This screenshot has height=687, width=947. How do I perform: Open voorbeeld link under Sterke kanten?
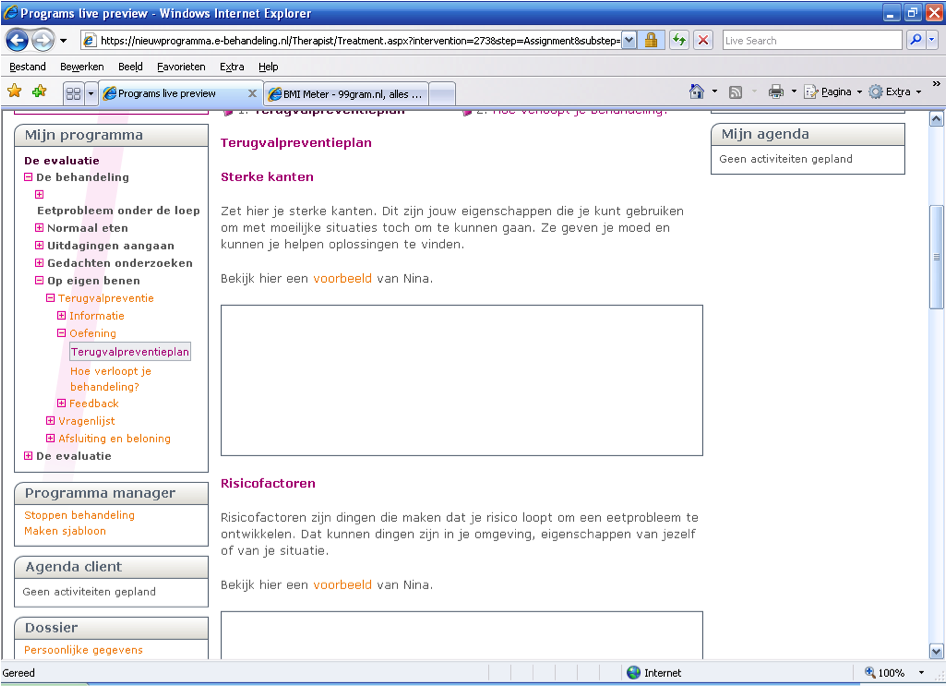click(342, 278)
